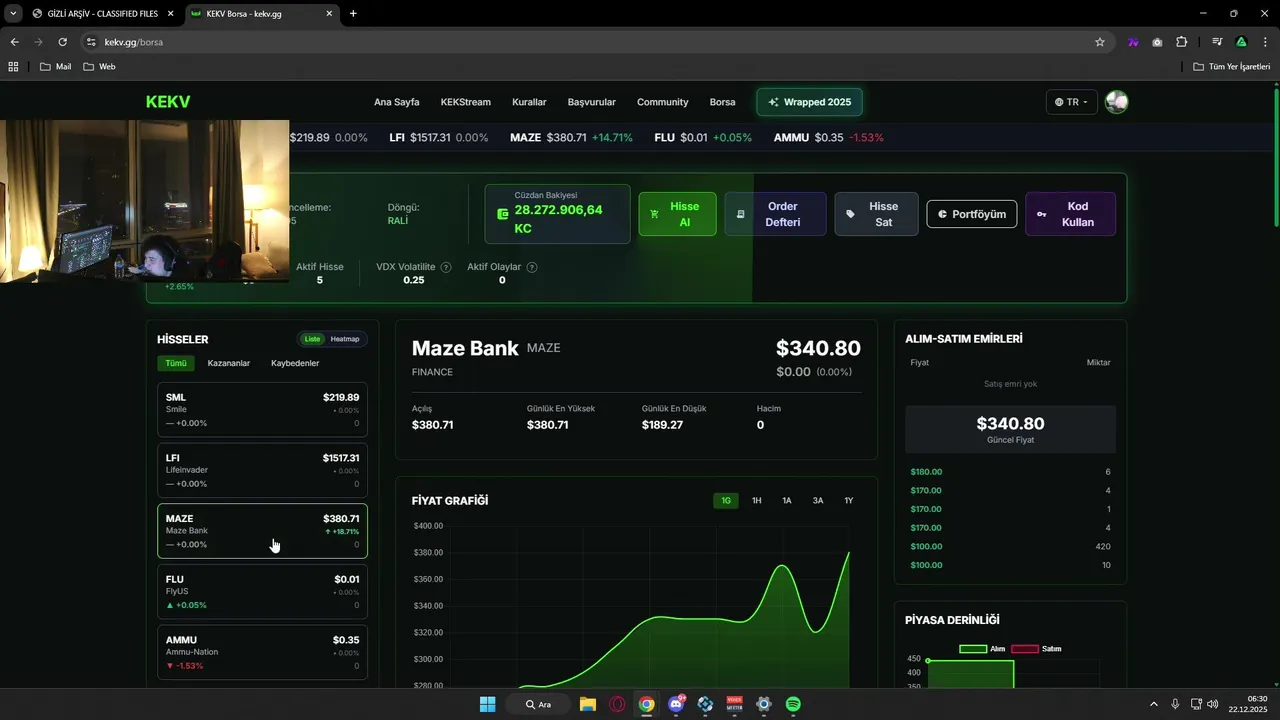Bookmark this page with the star icon
The image size is (1280, 720).
(1100, 42)
